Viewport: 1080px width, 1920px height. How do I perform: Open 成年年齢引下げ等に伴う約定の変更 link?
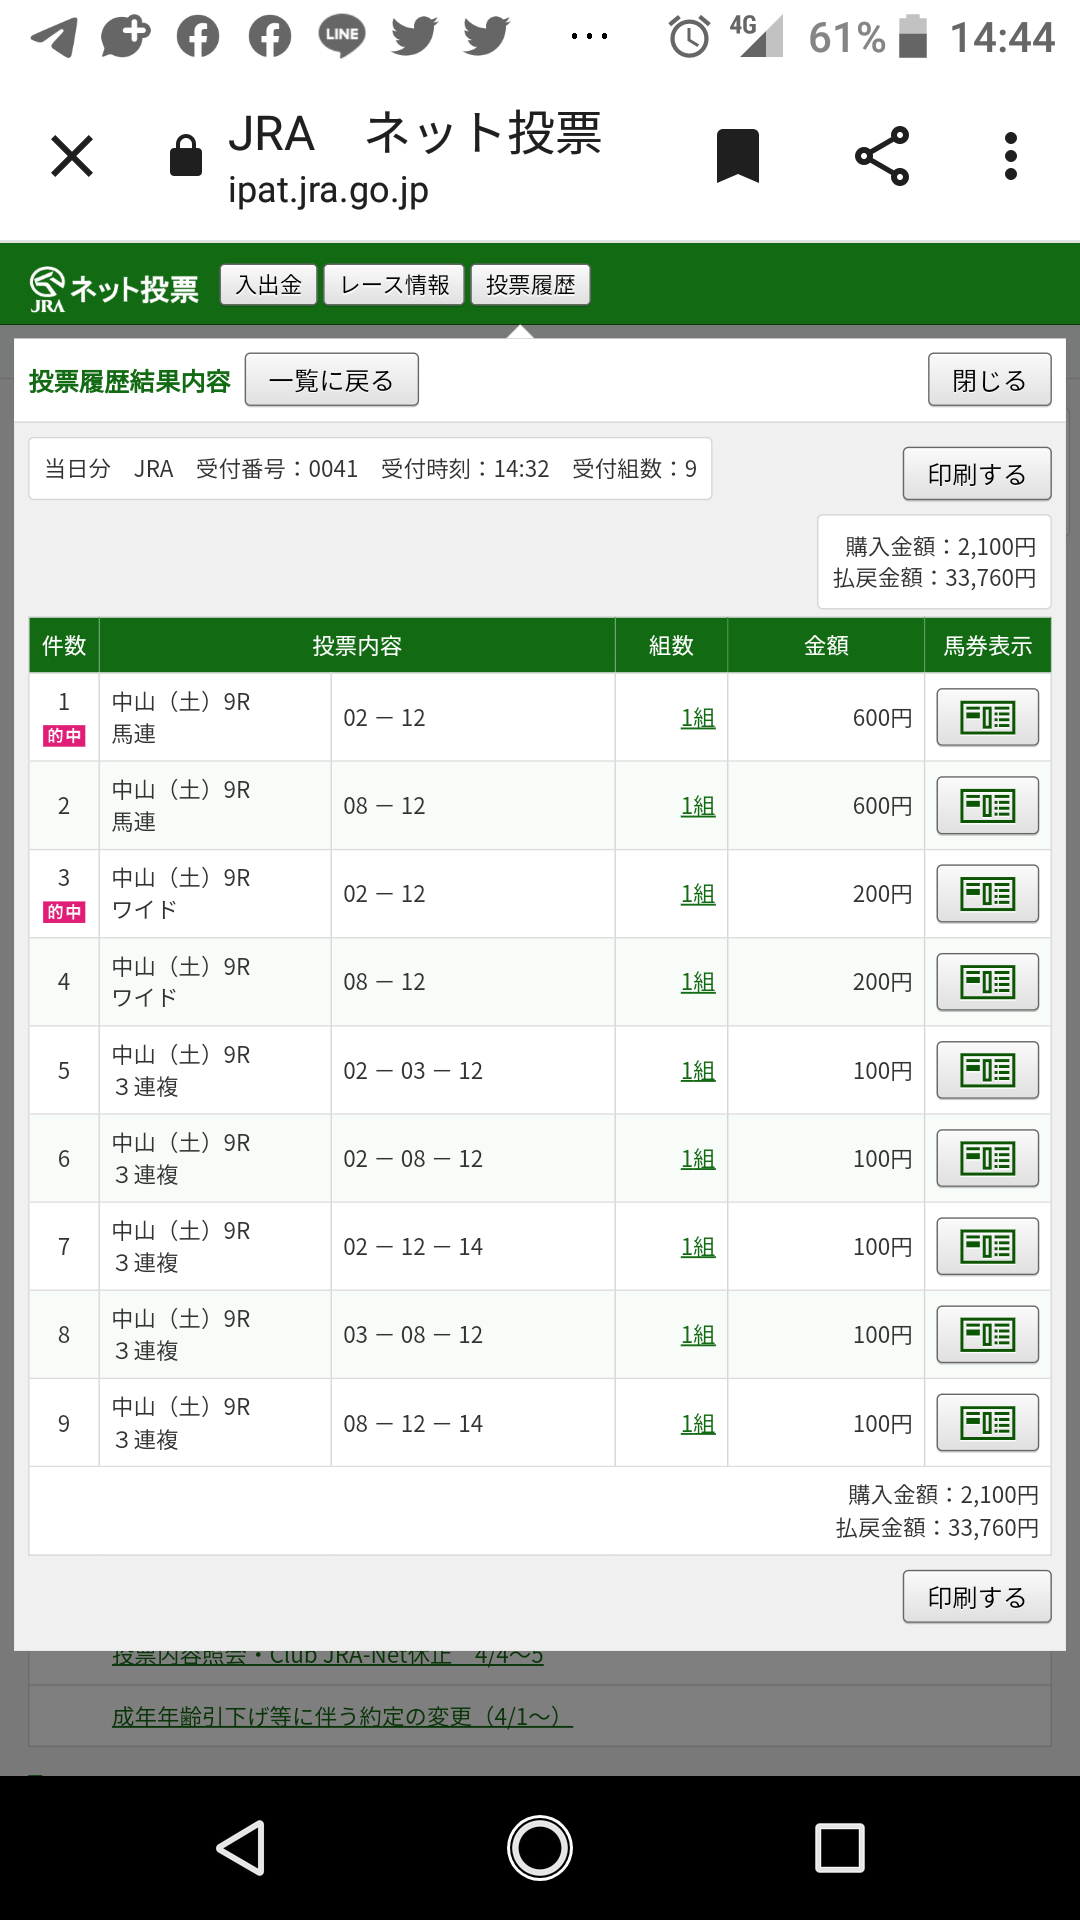point(342,1717)
